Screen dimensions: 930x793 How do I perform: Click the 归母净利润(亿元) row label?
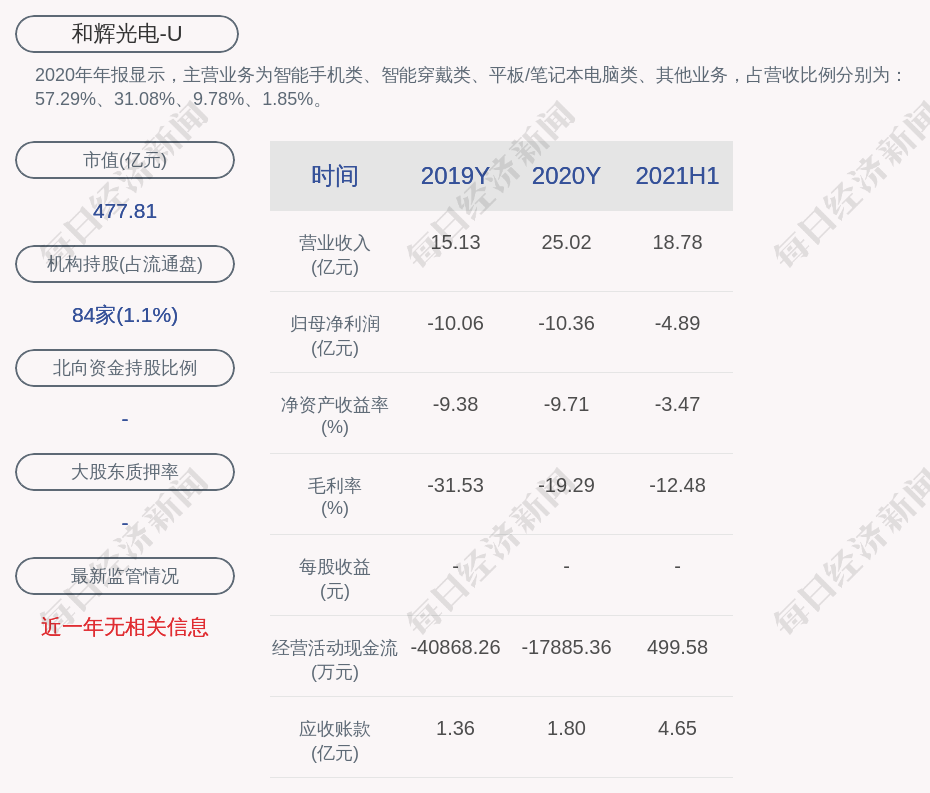click(334, 335)
